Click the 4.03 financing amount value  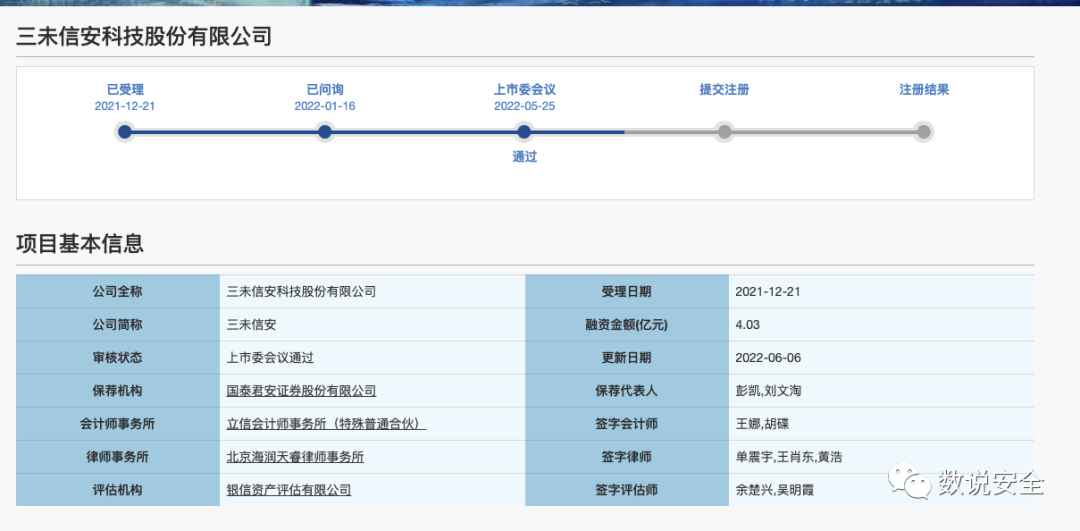point(748,324)
